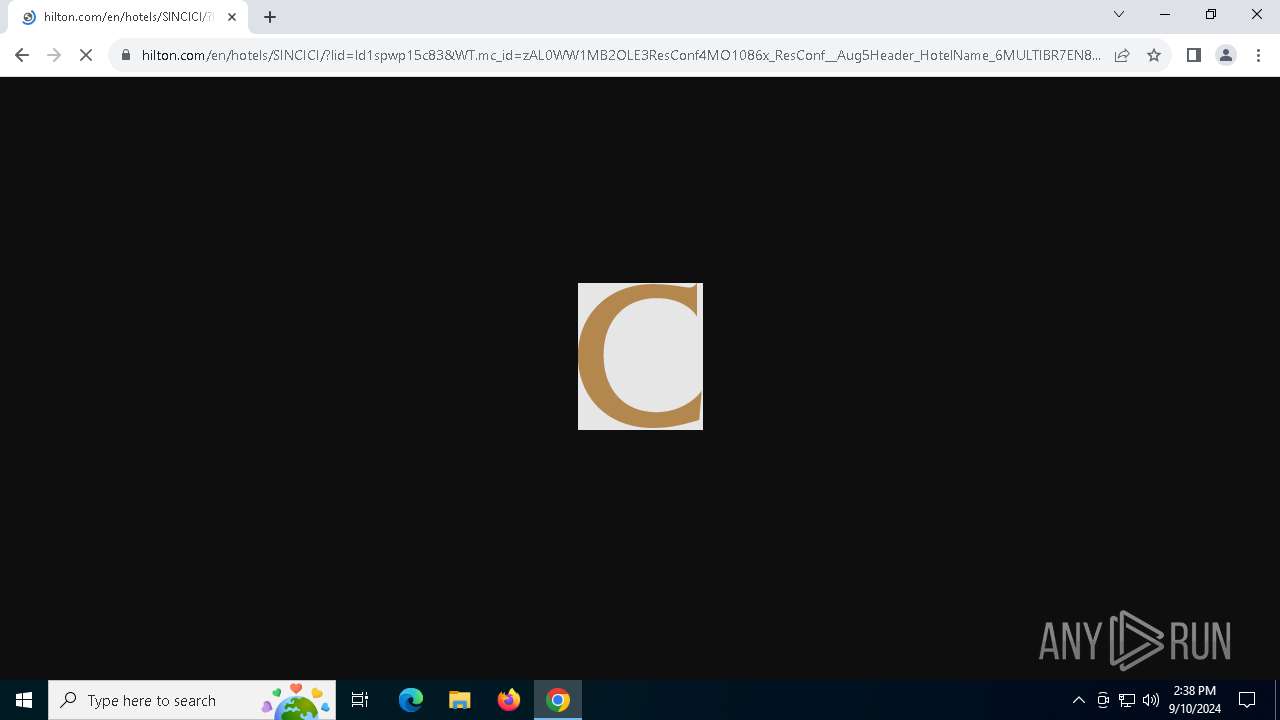Launch Microsoft Edge from the taskbar

pyautogui.click(x=410, y=700)
